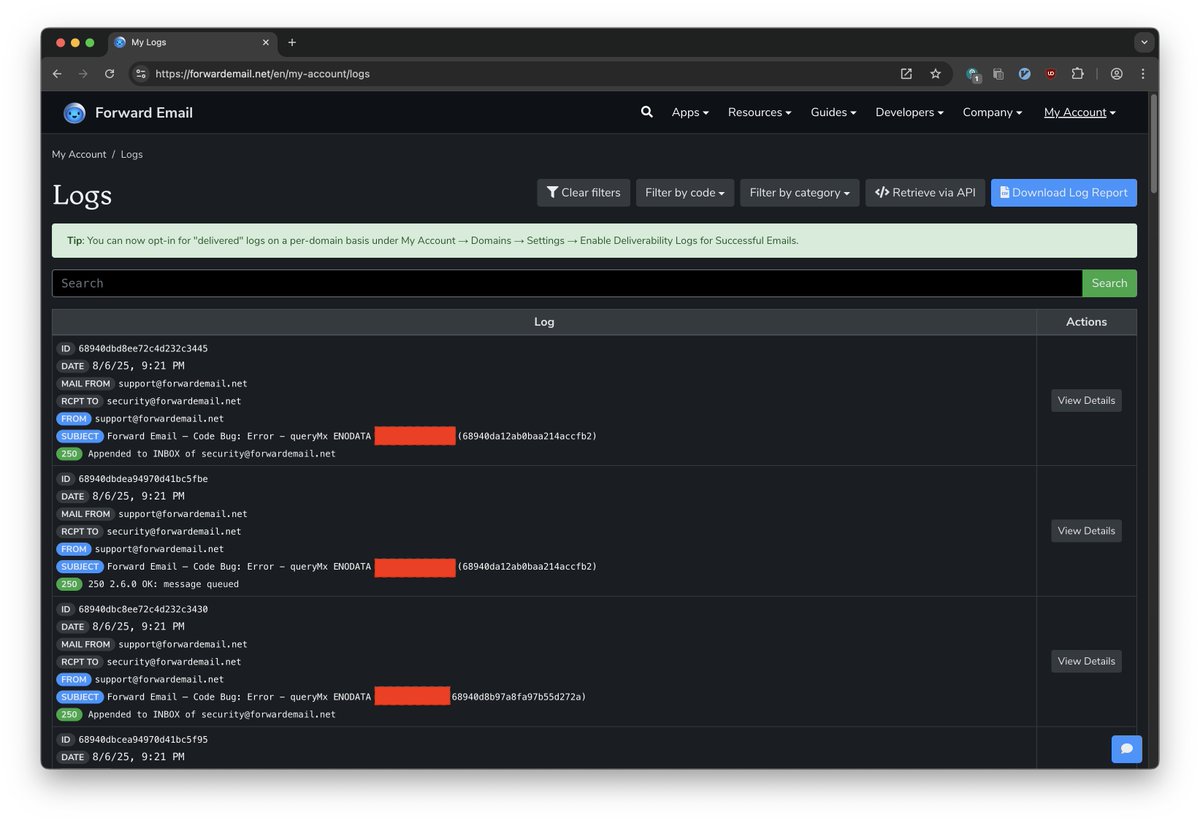
Task: Click the page vertical scrollbar
Action: 1153,143
